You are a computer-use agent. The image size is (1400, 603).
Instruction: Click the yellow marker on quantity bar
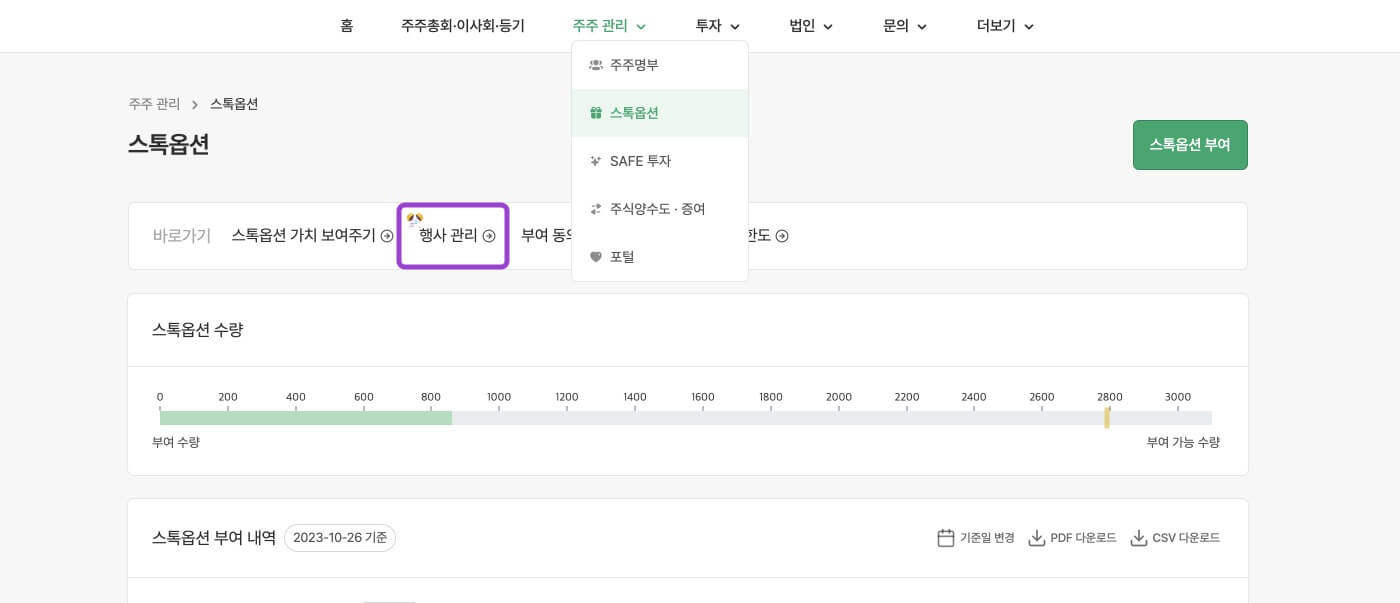point(1107,418)
